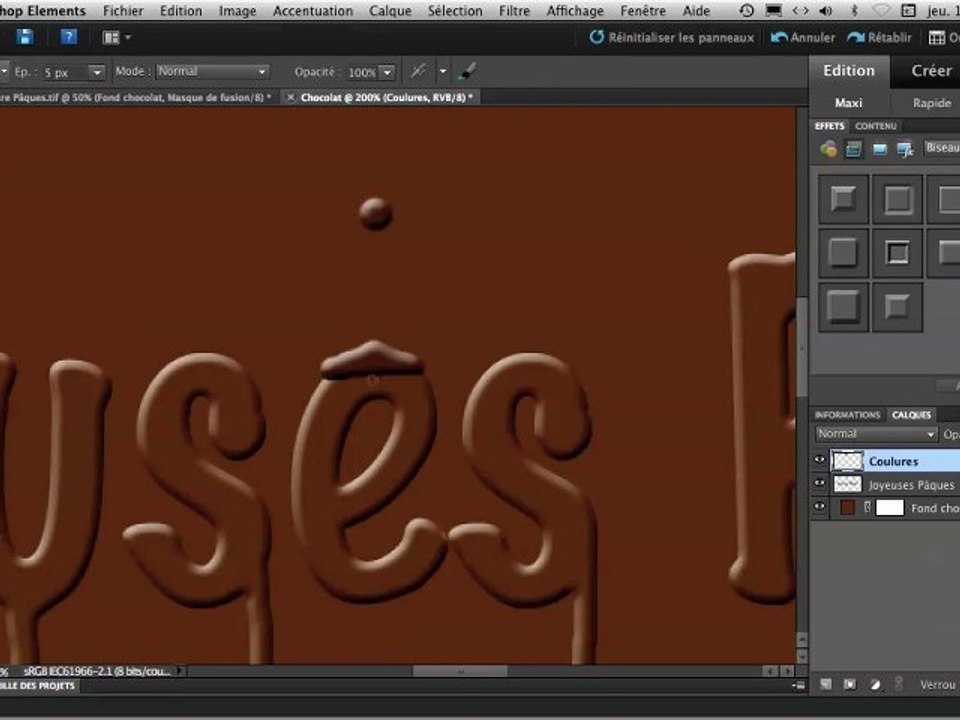Open the Edition workspace tab

[849, 71]
